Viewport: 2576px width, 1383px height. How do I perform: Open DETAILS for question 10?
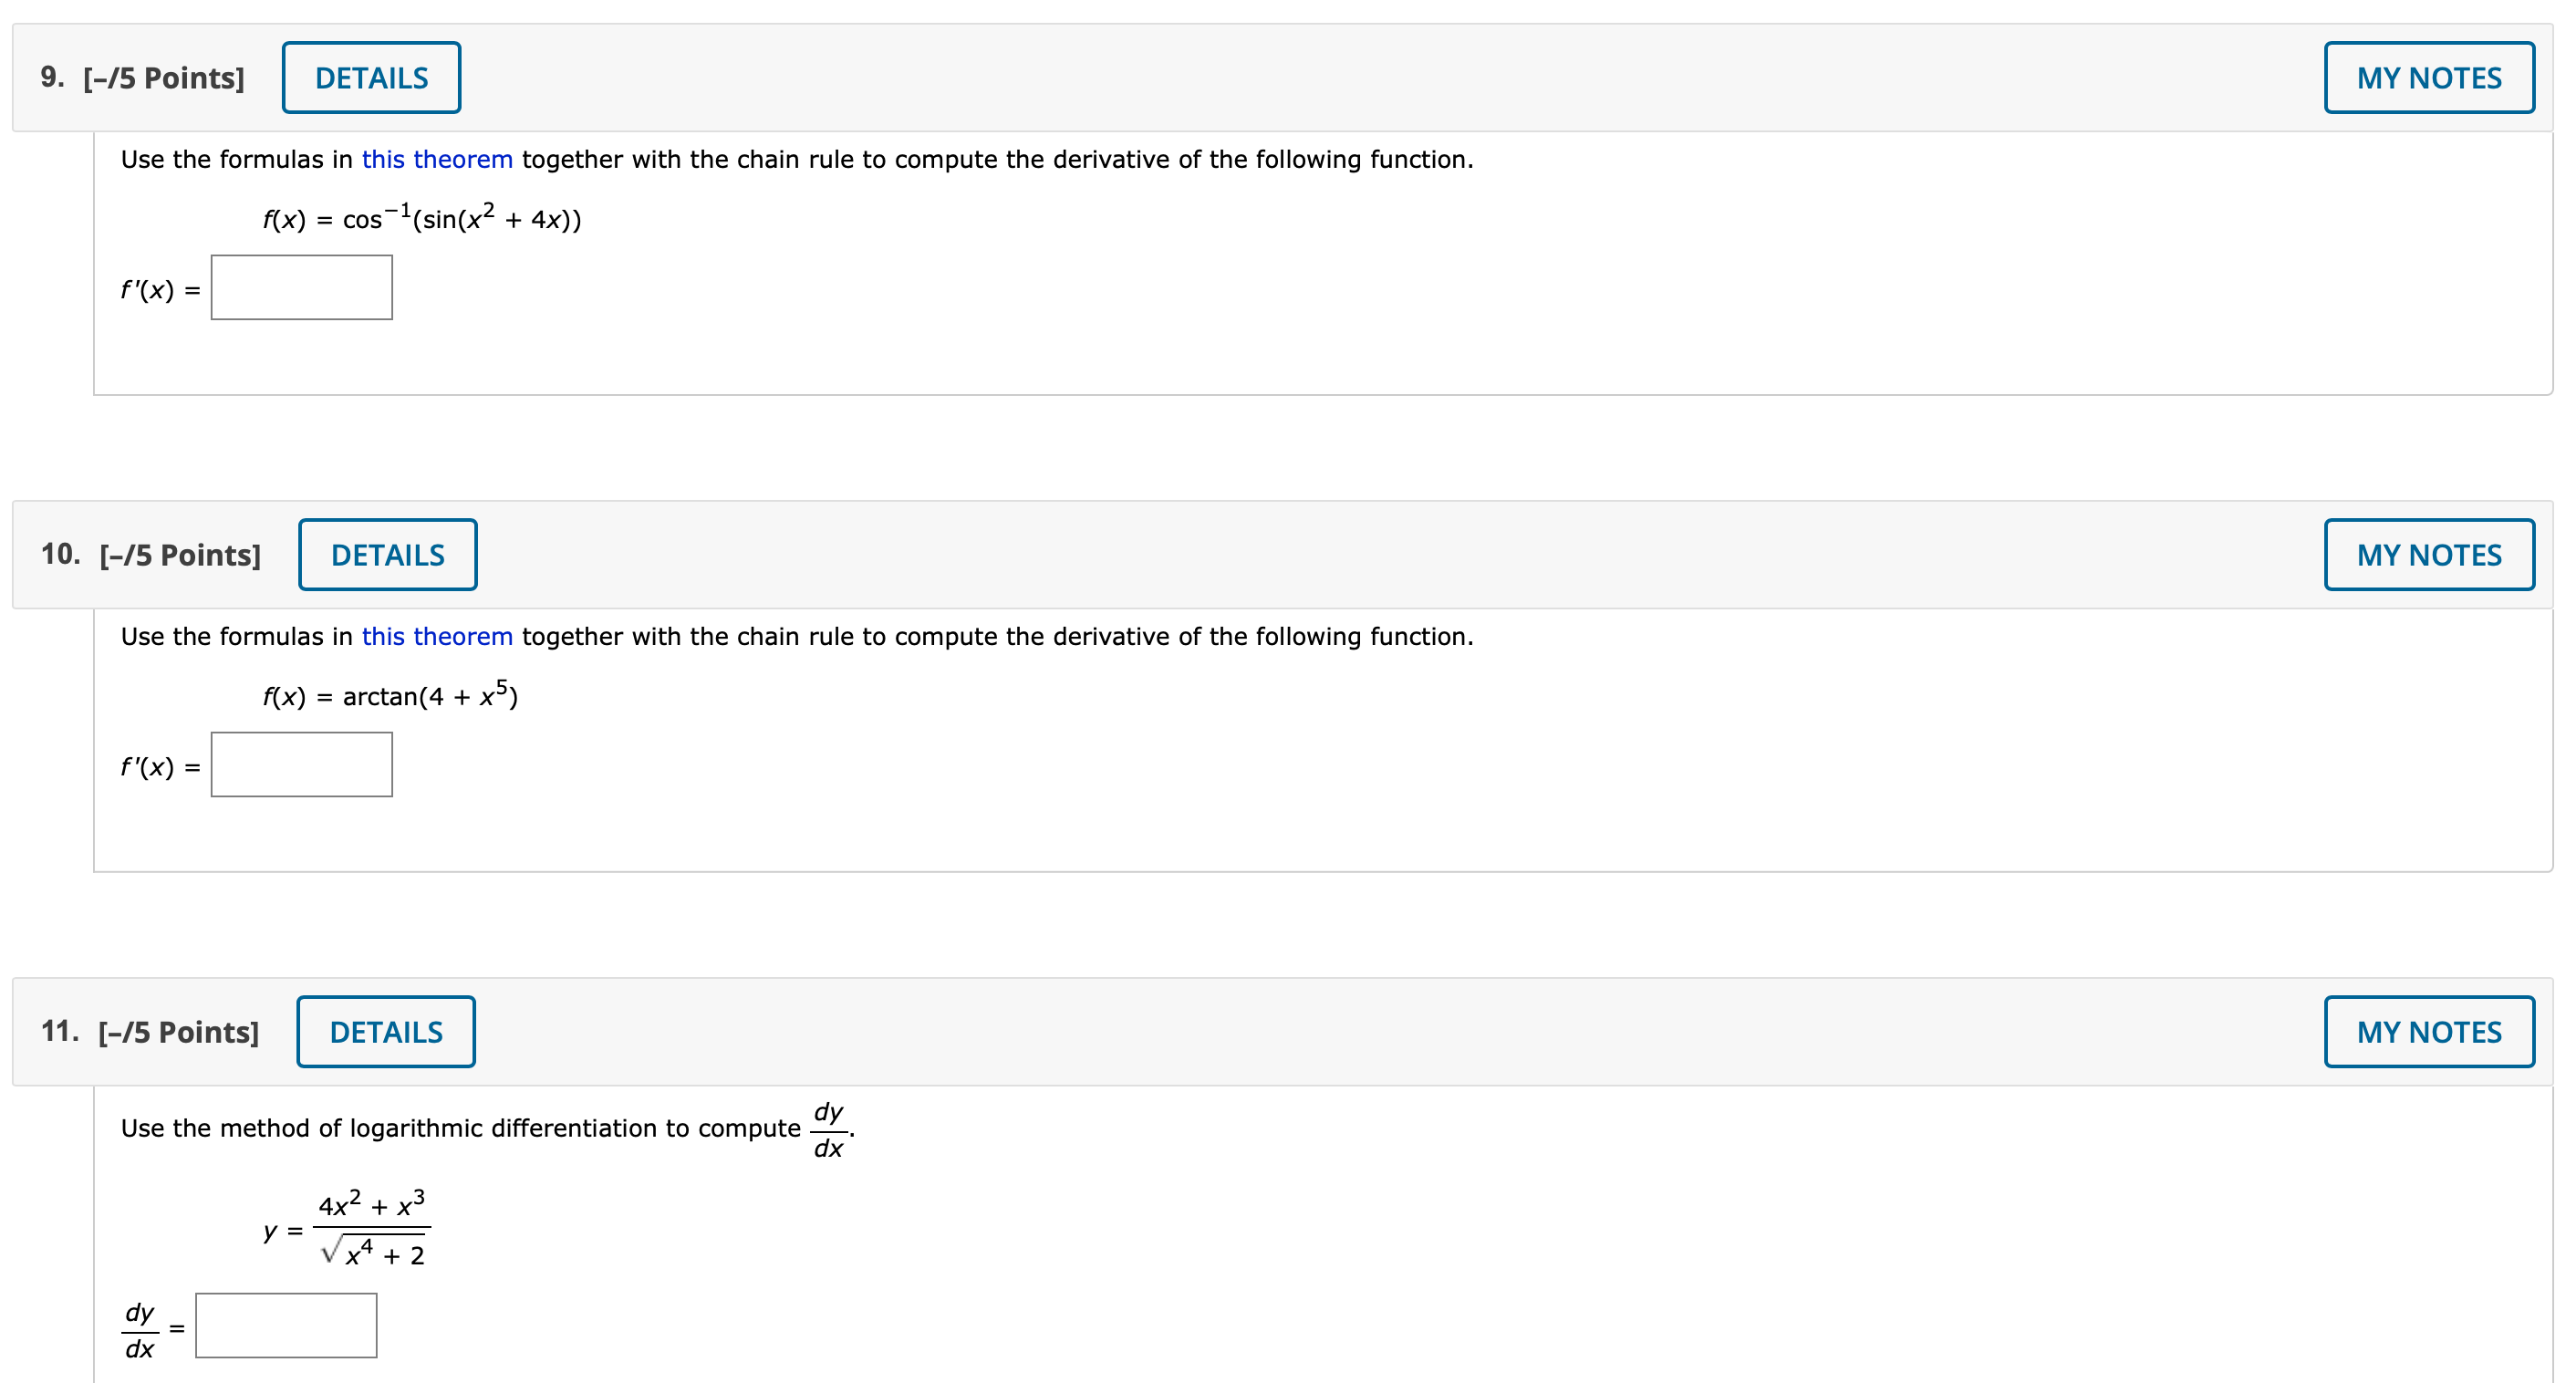pyautogui.click(x=387, y=554)
